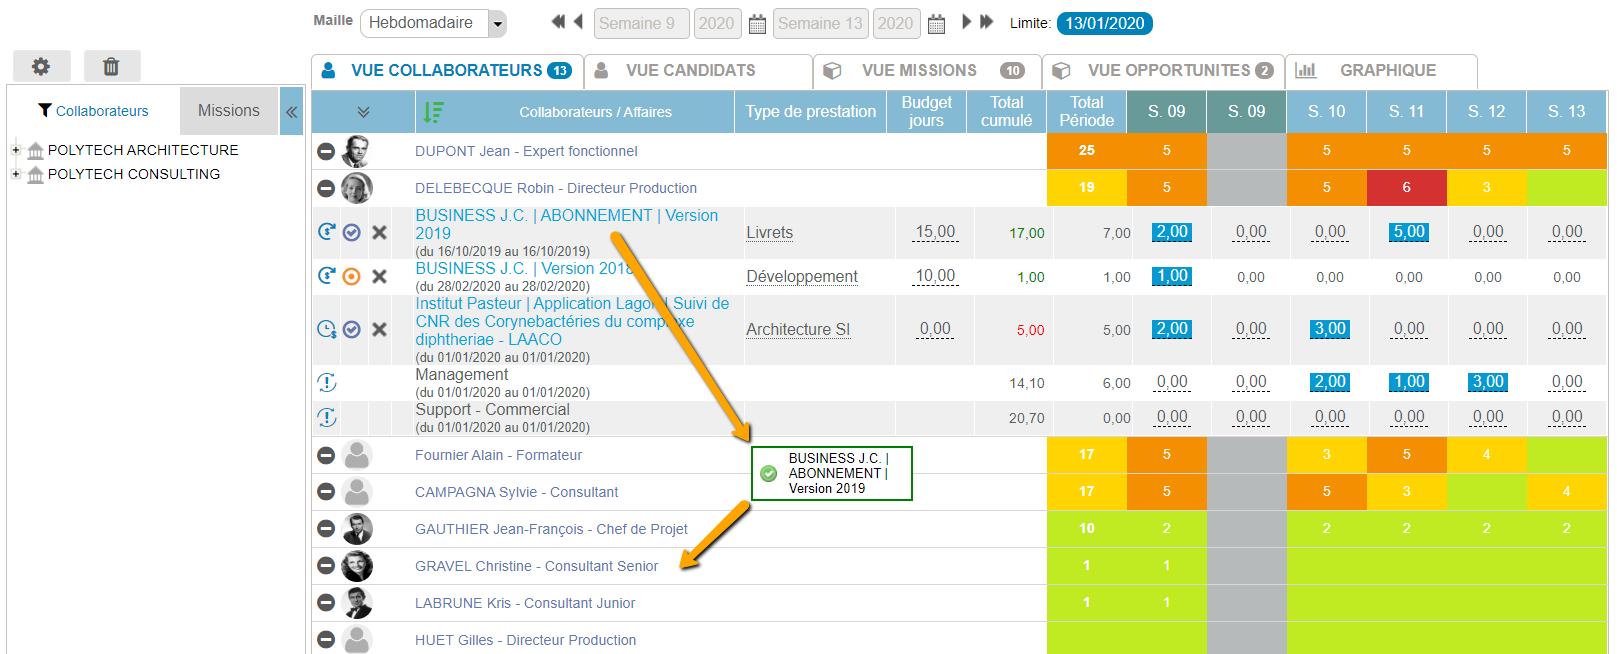Click the double-arrow skip forward icon

(987, 22)
